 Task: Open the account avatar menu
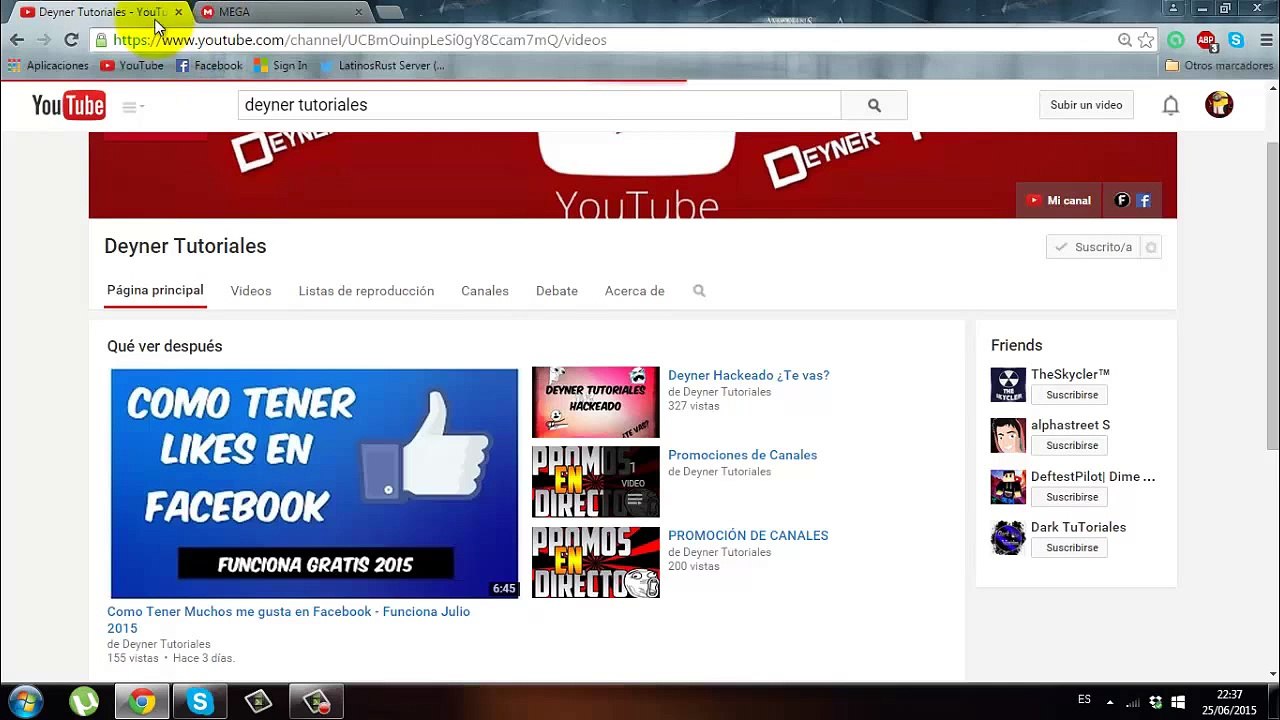pos(1219,105)
